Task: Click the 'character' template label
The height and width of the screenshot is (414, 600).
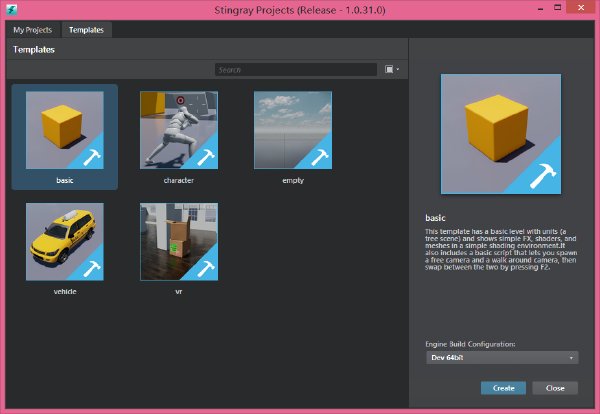Action: coord(179,180)
